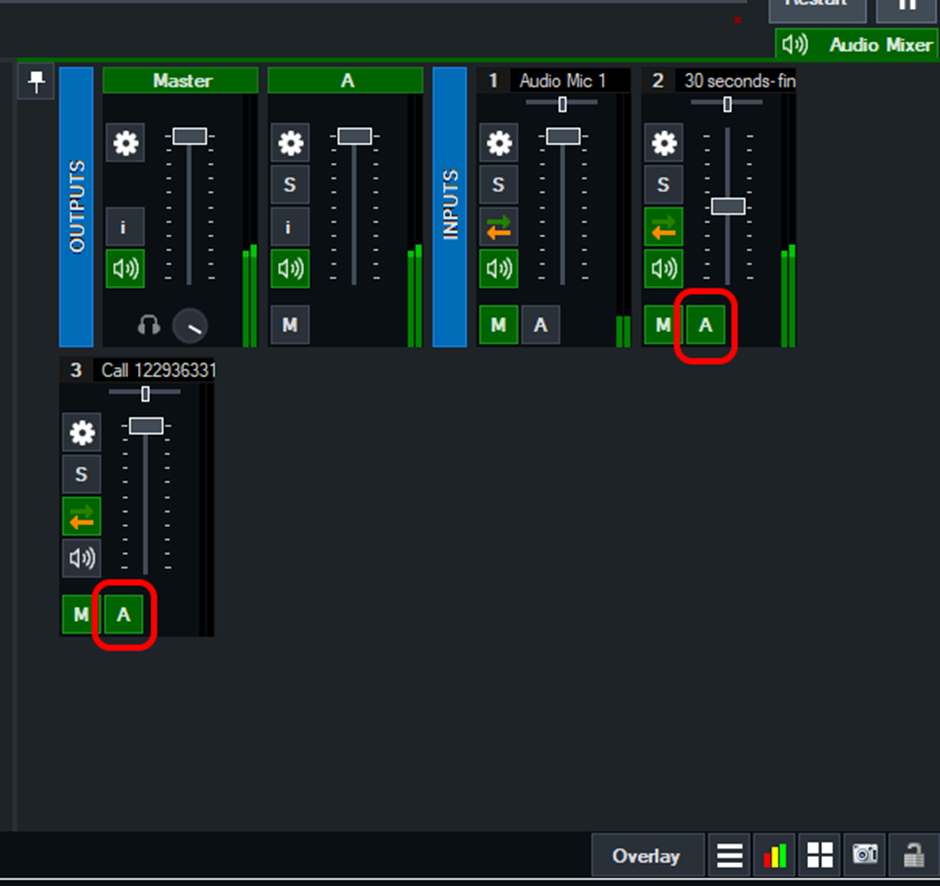
Task: Click the colored audio meter bars icon
Action: pyautogui.click(x=775, y=855)
